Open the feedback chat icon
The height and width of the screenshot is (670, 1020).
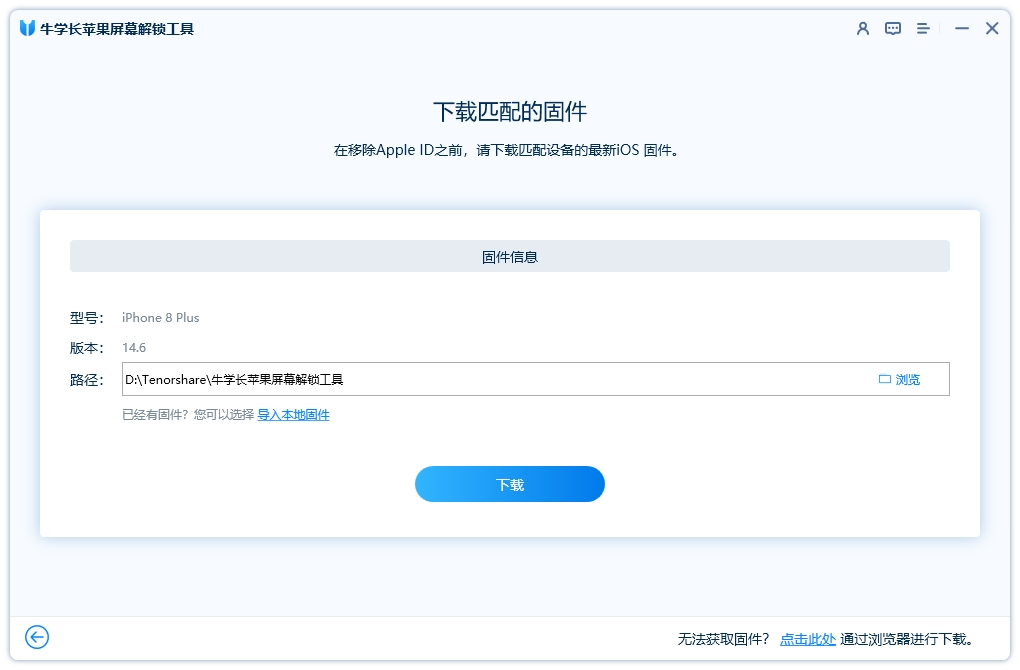892,29
